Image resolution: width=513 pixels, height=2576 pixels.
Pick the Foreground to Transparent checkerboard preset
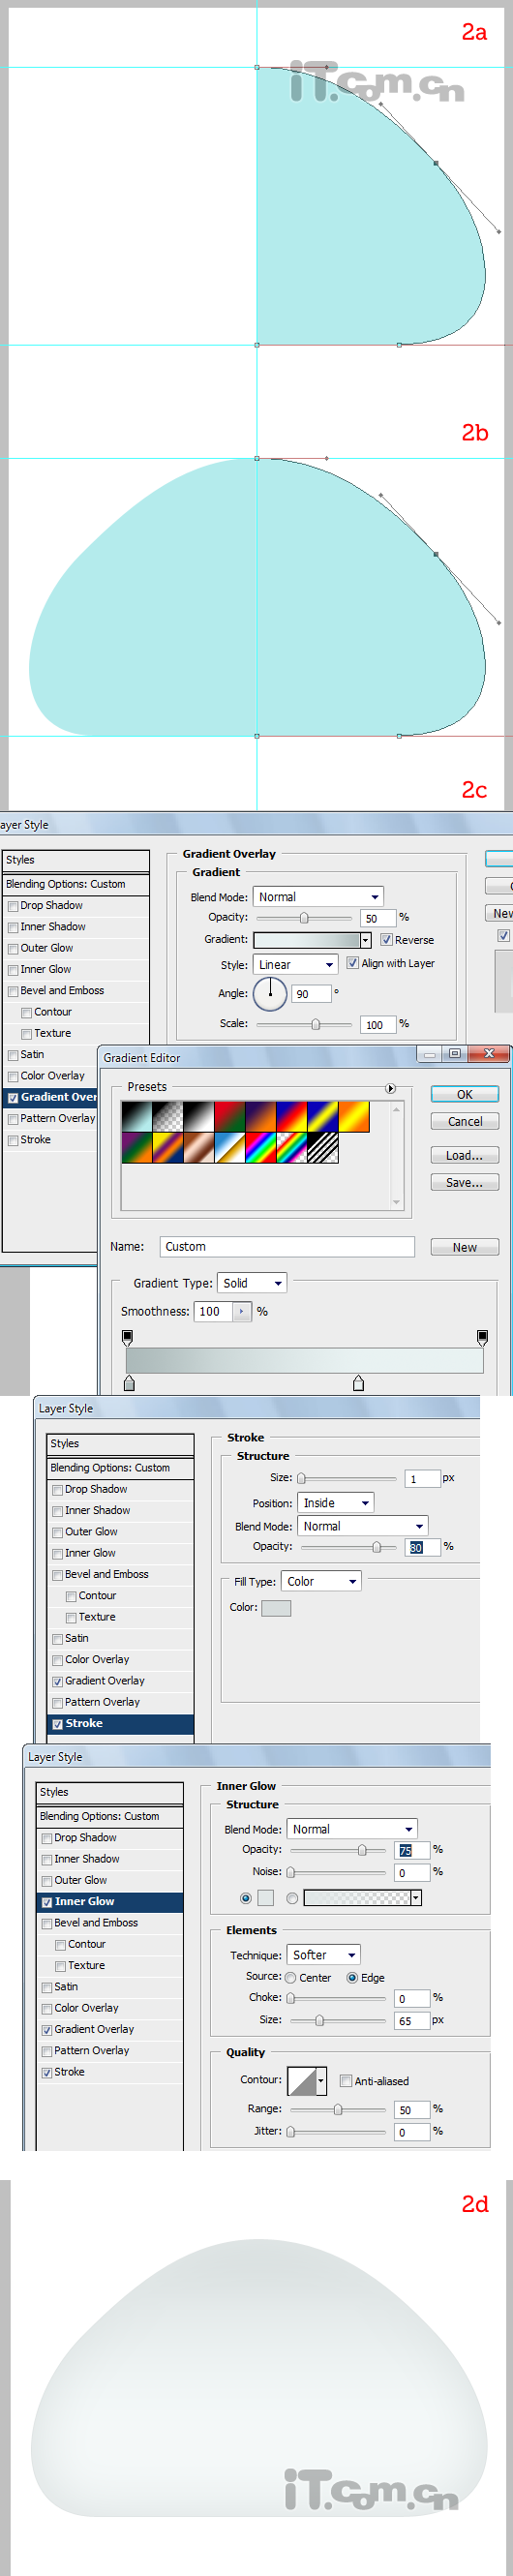click(x=167, y=1116)
